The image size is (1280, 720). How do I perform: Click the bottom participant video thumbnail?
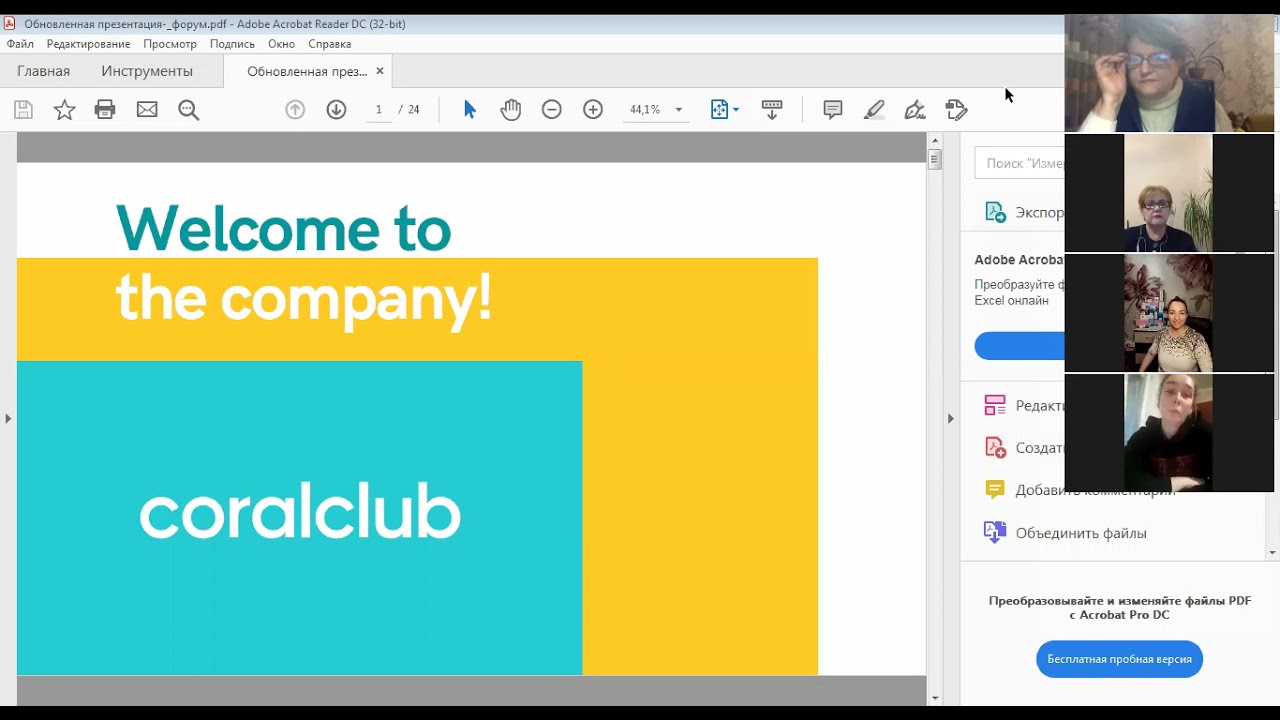(x=1169, y=433)
